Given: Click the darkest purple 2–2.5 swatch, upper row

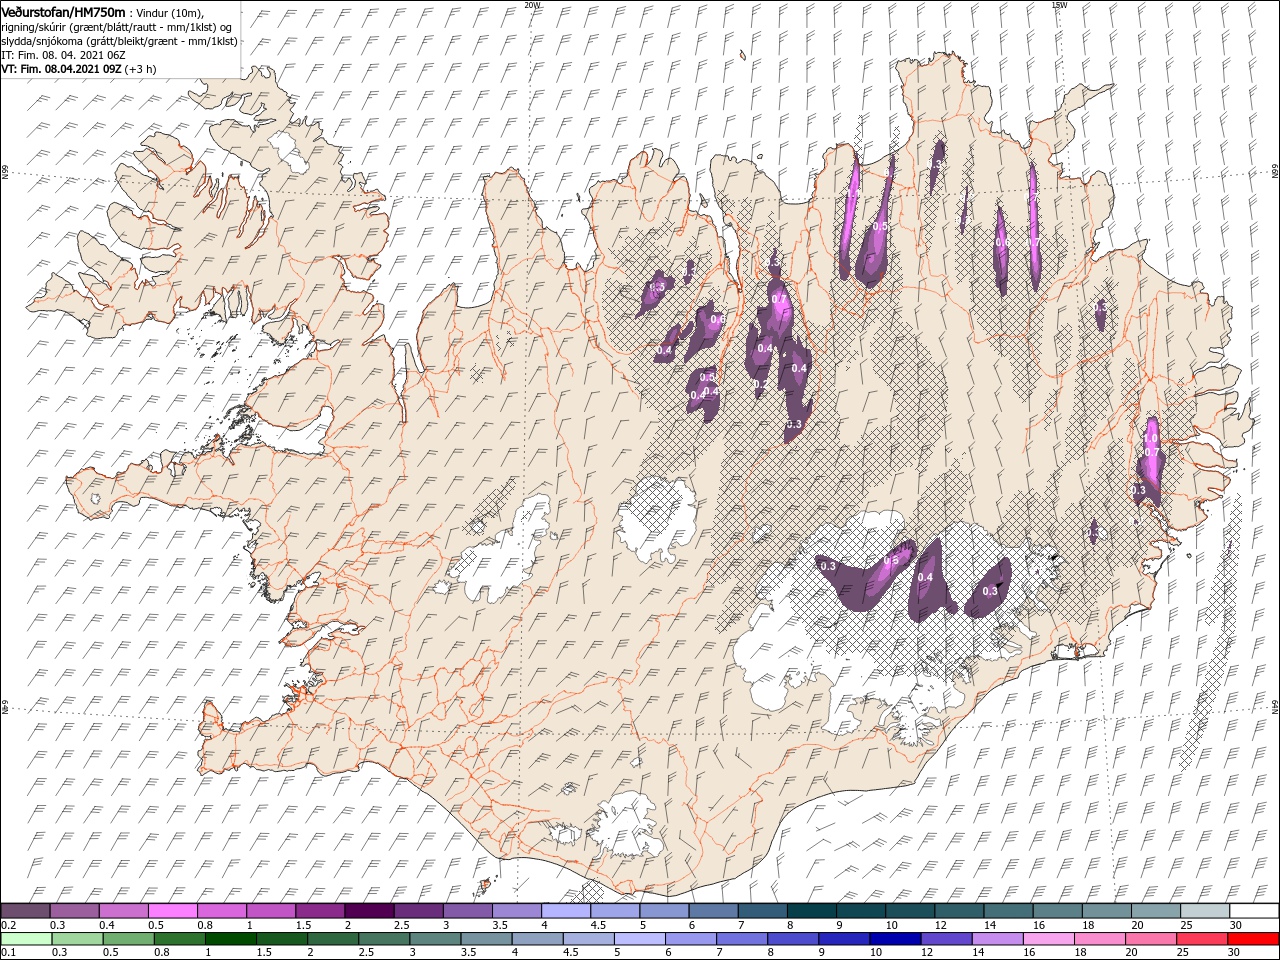Looking at the screenshot, I should [369, 911].
